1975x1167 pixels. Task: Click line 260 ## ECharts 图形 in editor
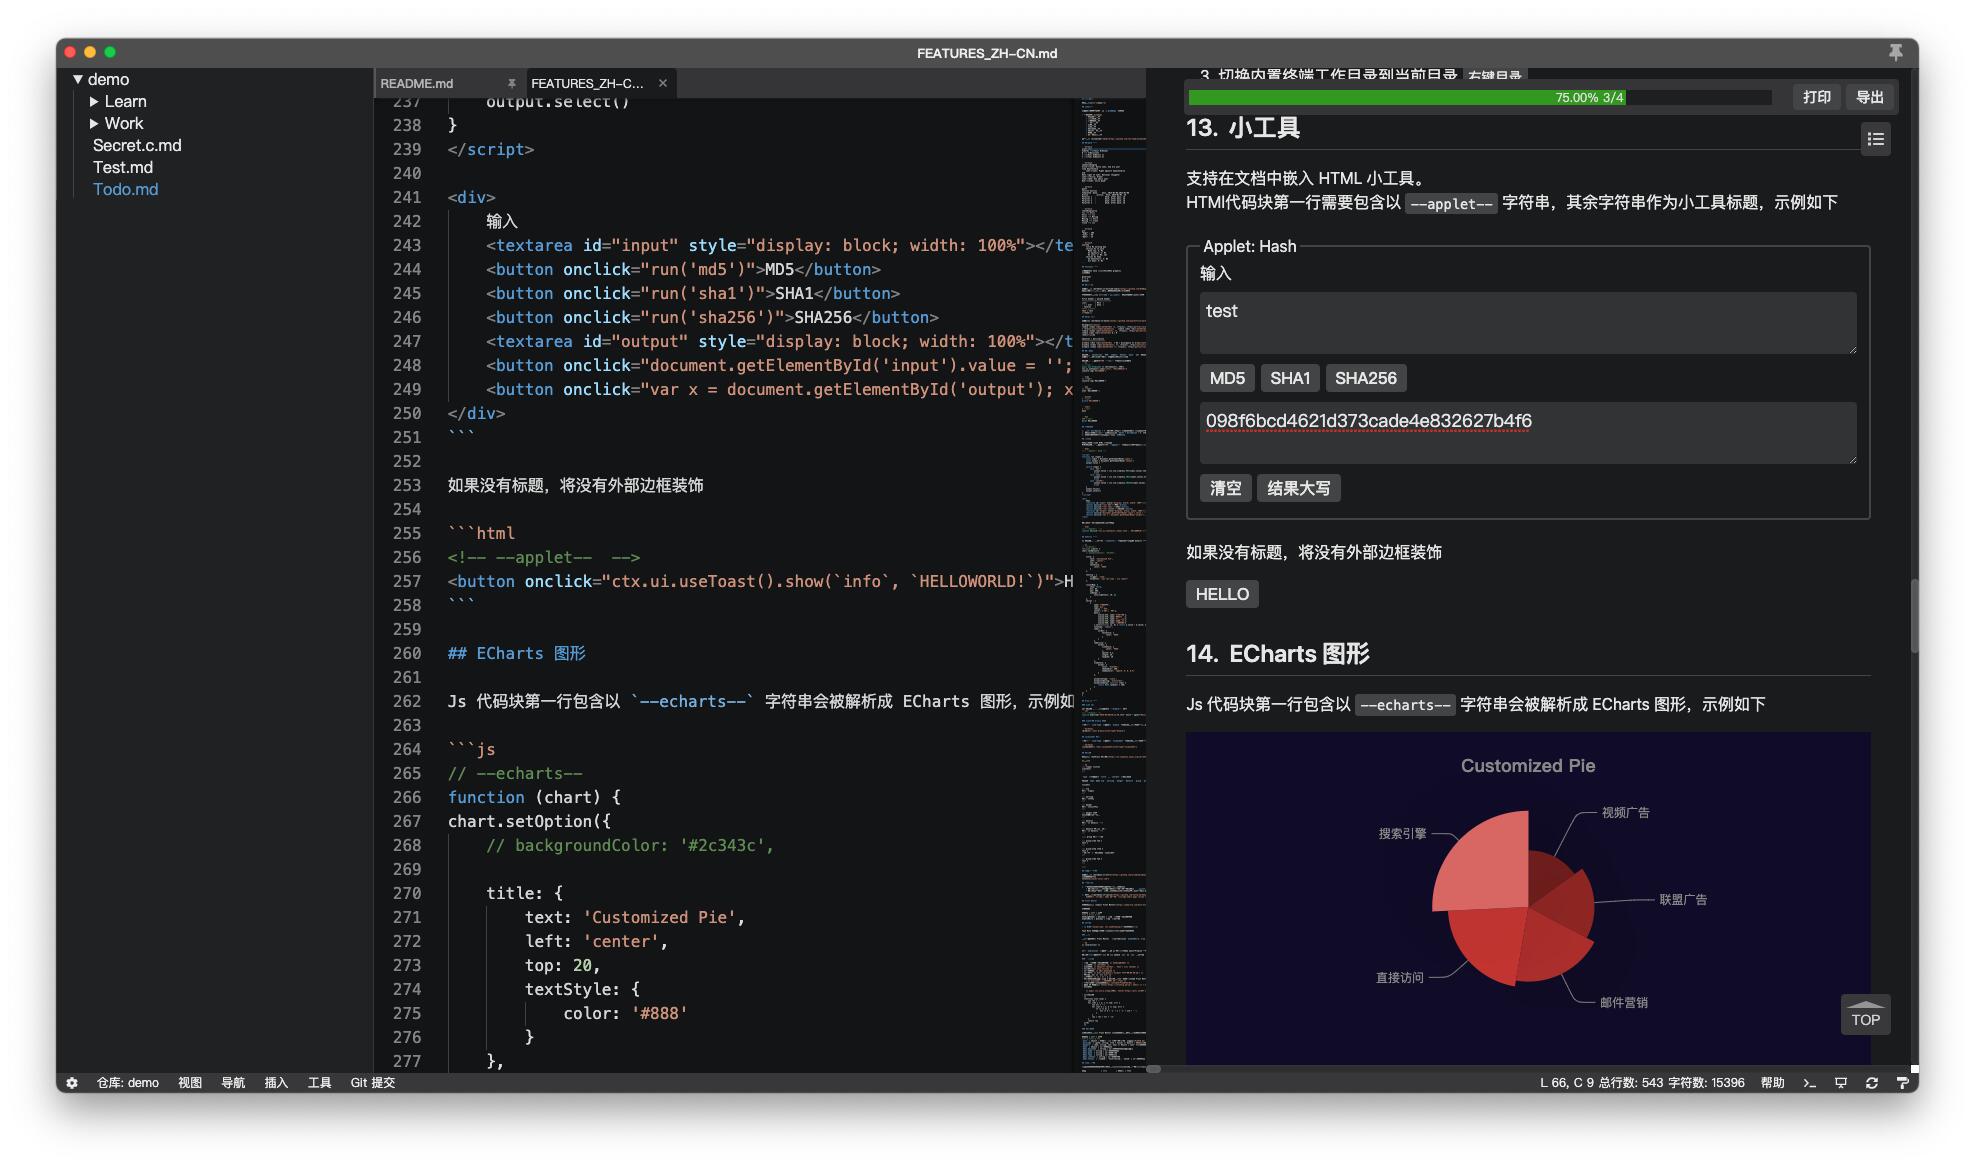point(516,653)
